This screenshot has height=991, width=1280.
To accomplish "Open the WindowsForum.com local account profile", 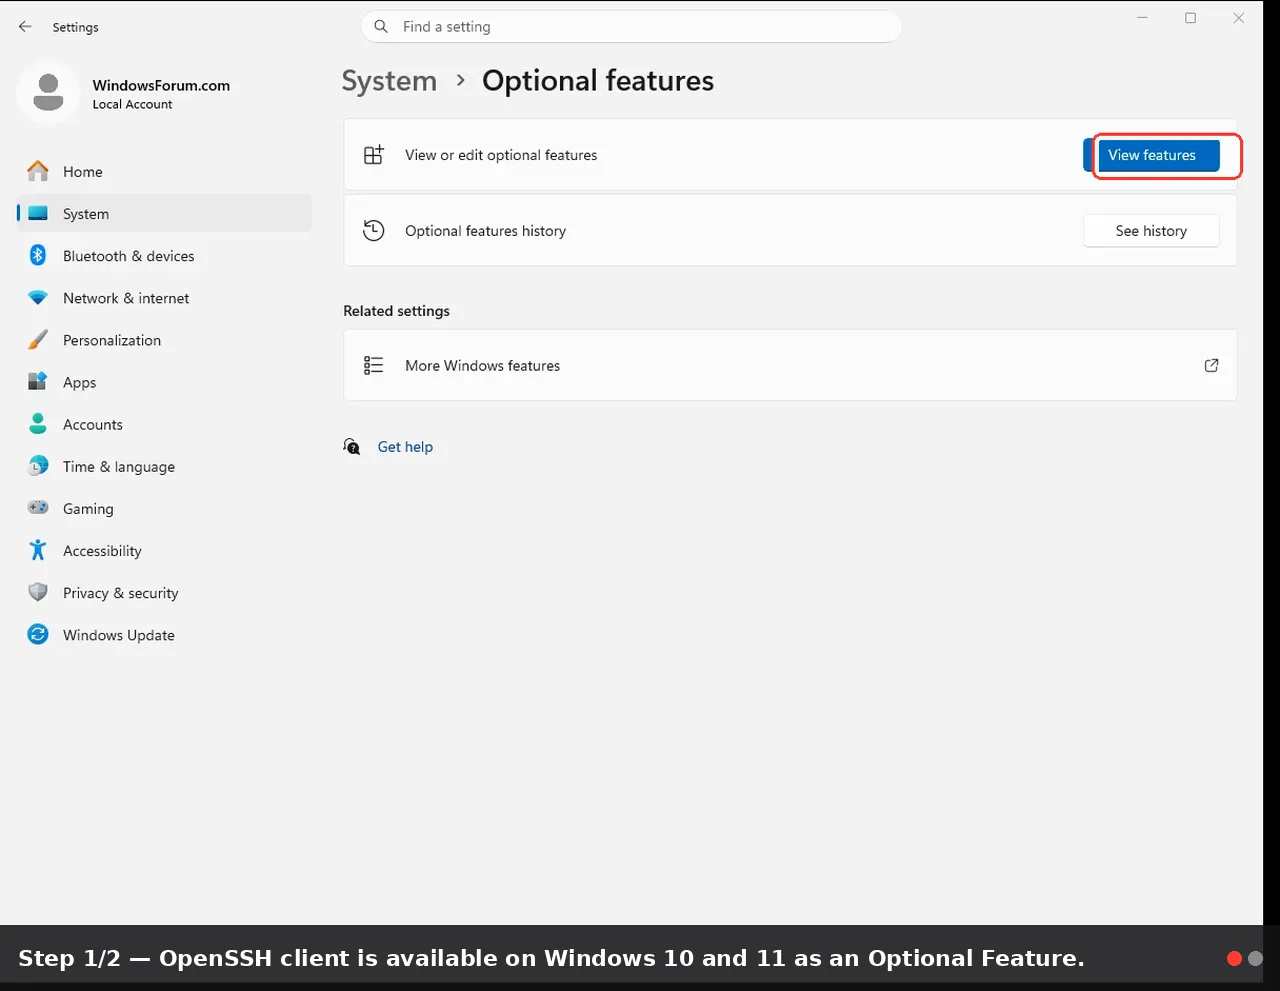I will click(125, 93).
